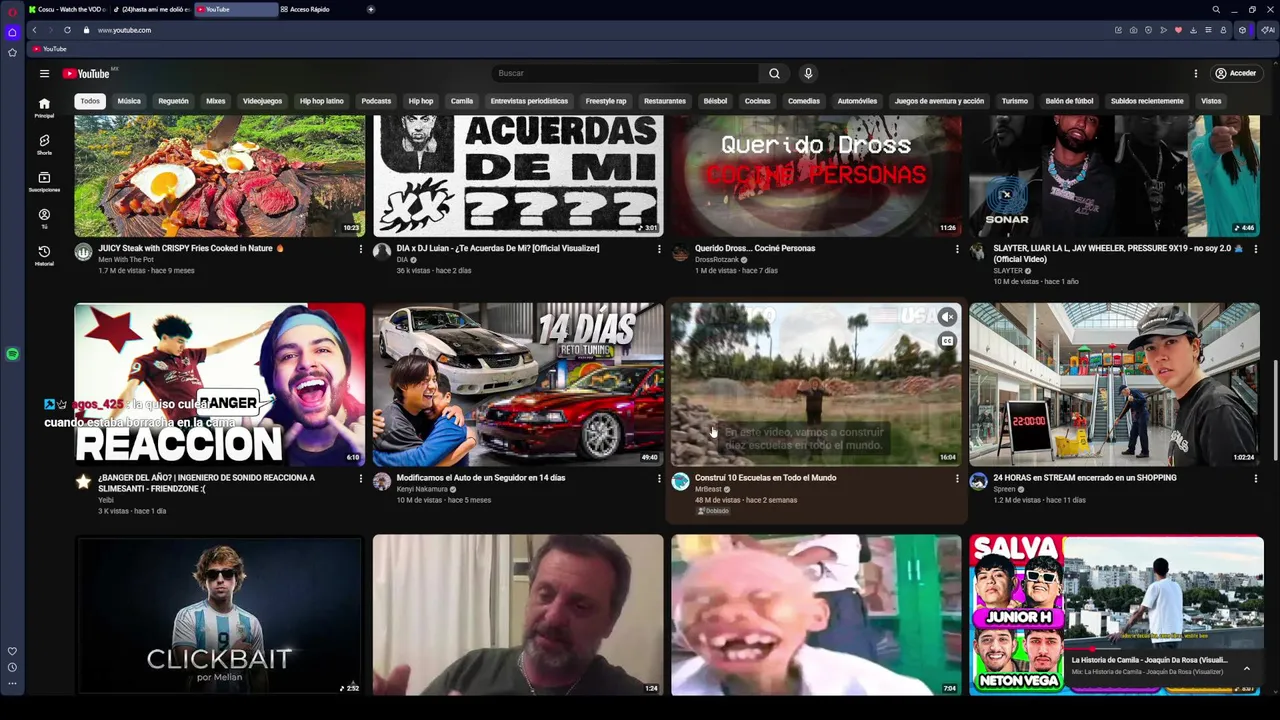
Task: Select the Todos filter chip
Action: (90, 101)
